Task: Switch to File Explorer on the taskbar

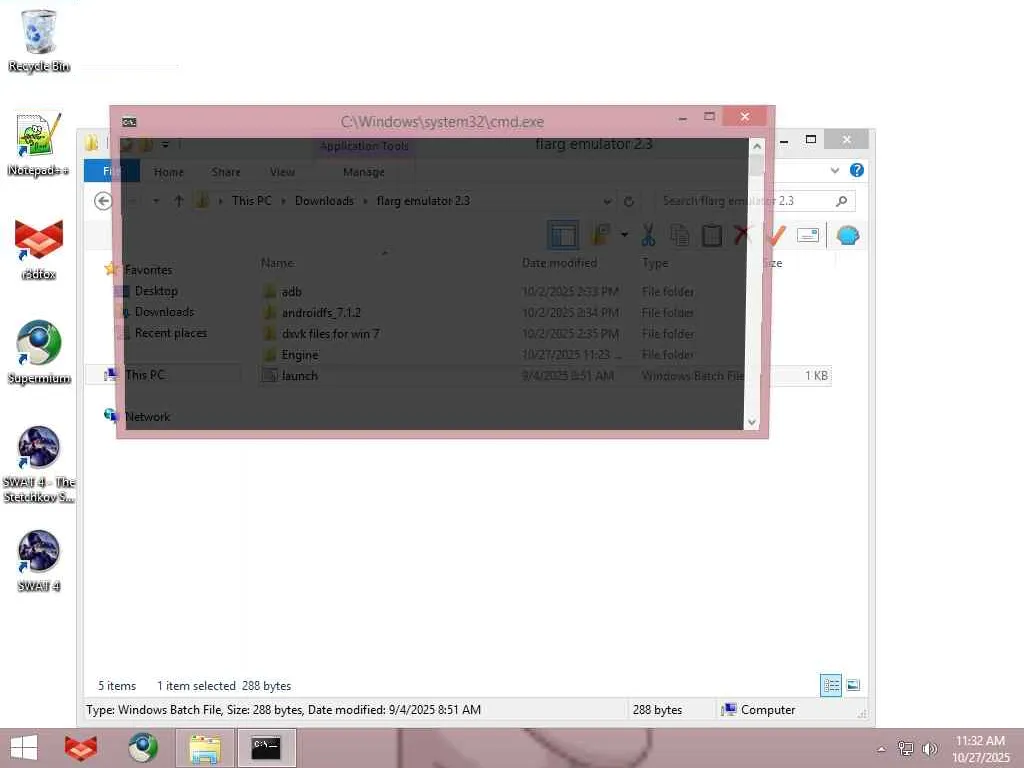Action: (x=205, y=748)
